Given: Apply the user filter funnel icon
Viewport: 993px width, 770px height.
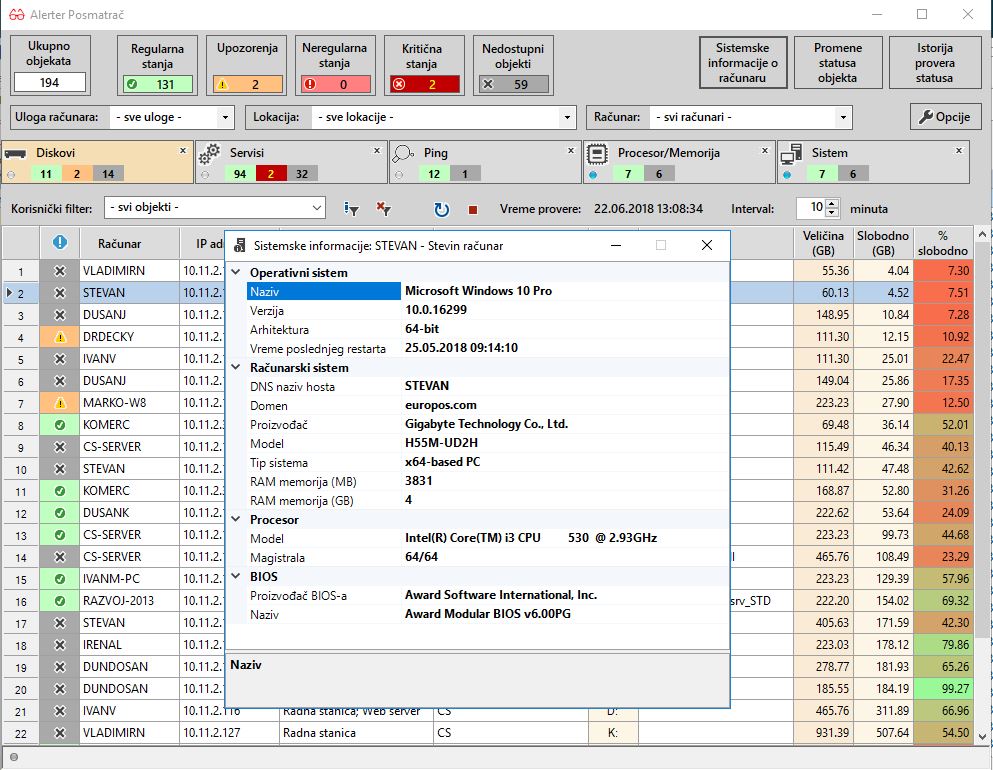Looking at the screenshot, I should 351,208.
